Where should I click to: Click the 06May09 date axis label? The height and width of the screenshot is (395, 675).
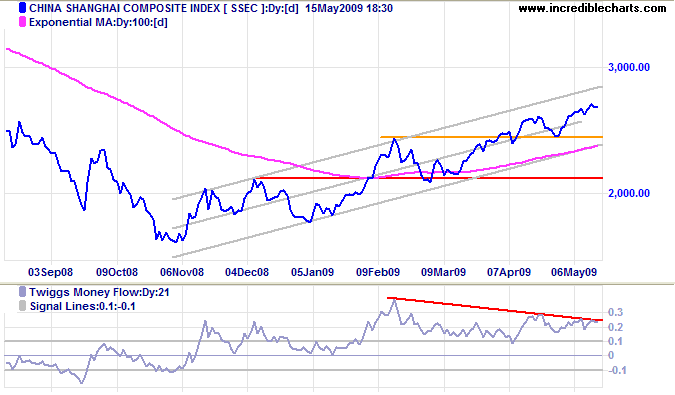tap(574, 272)
